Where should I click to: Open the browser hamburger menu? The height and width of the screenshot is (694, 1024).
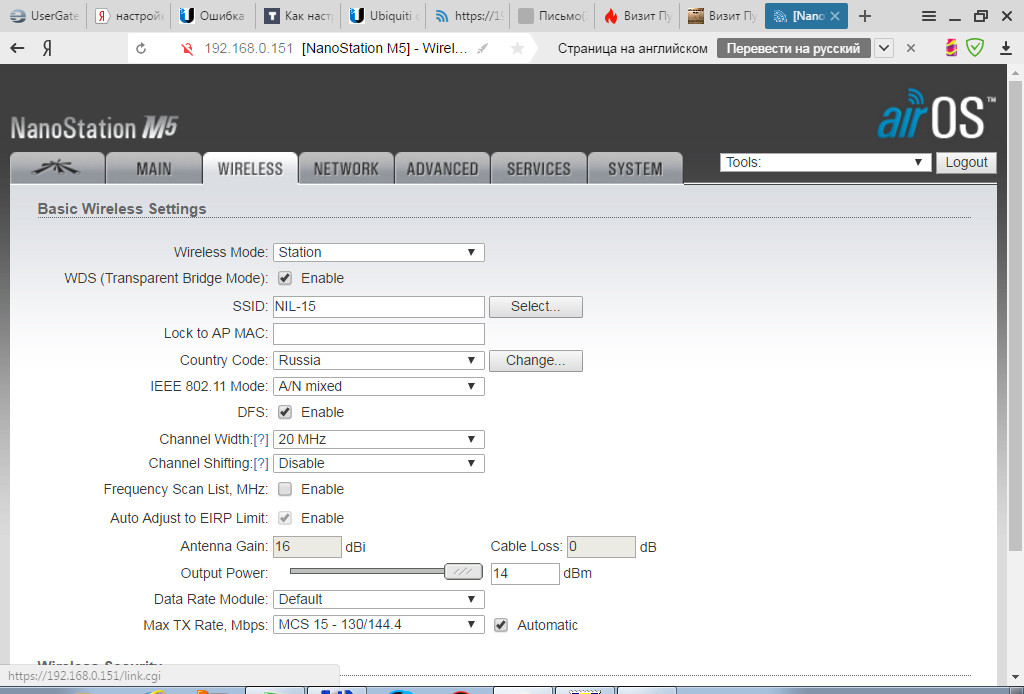point(929,16)
